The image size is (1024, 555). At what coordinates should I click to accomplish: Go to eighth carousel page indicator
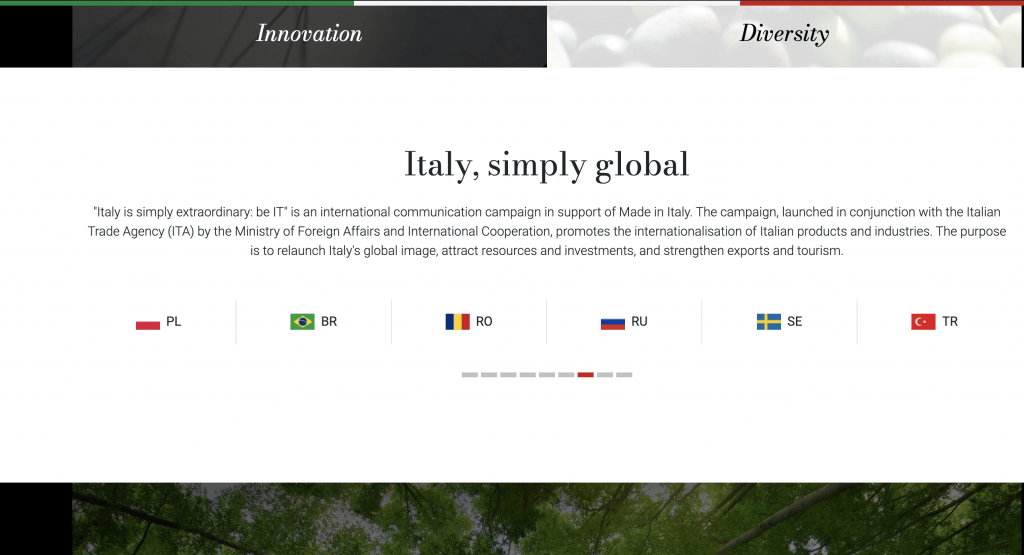[605, 375]
